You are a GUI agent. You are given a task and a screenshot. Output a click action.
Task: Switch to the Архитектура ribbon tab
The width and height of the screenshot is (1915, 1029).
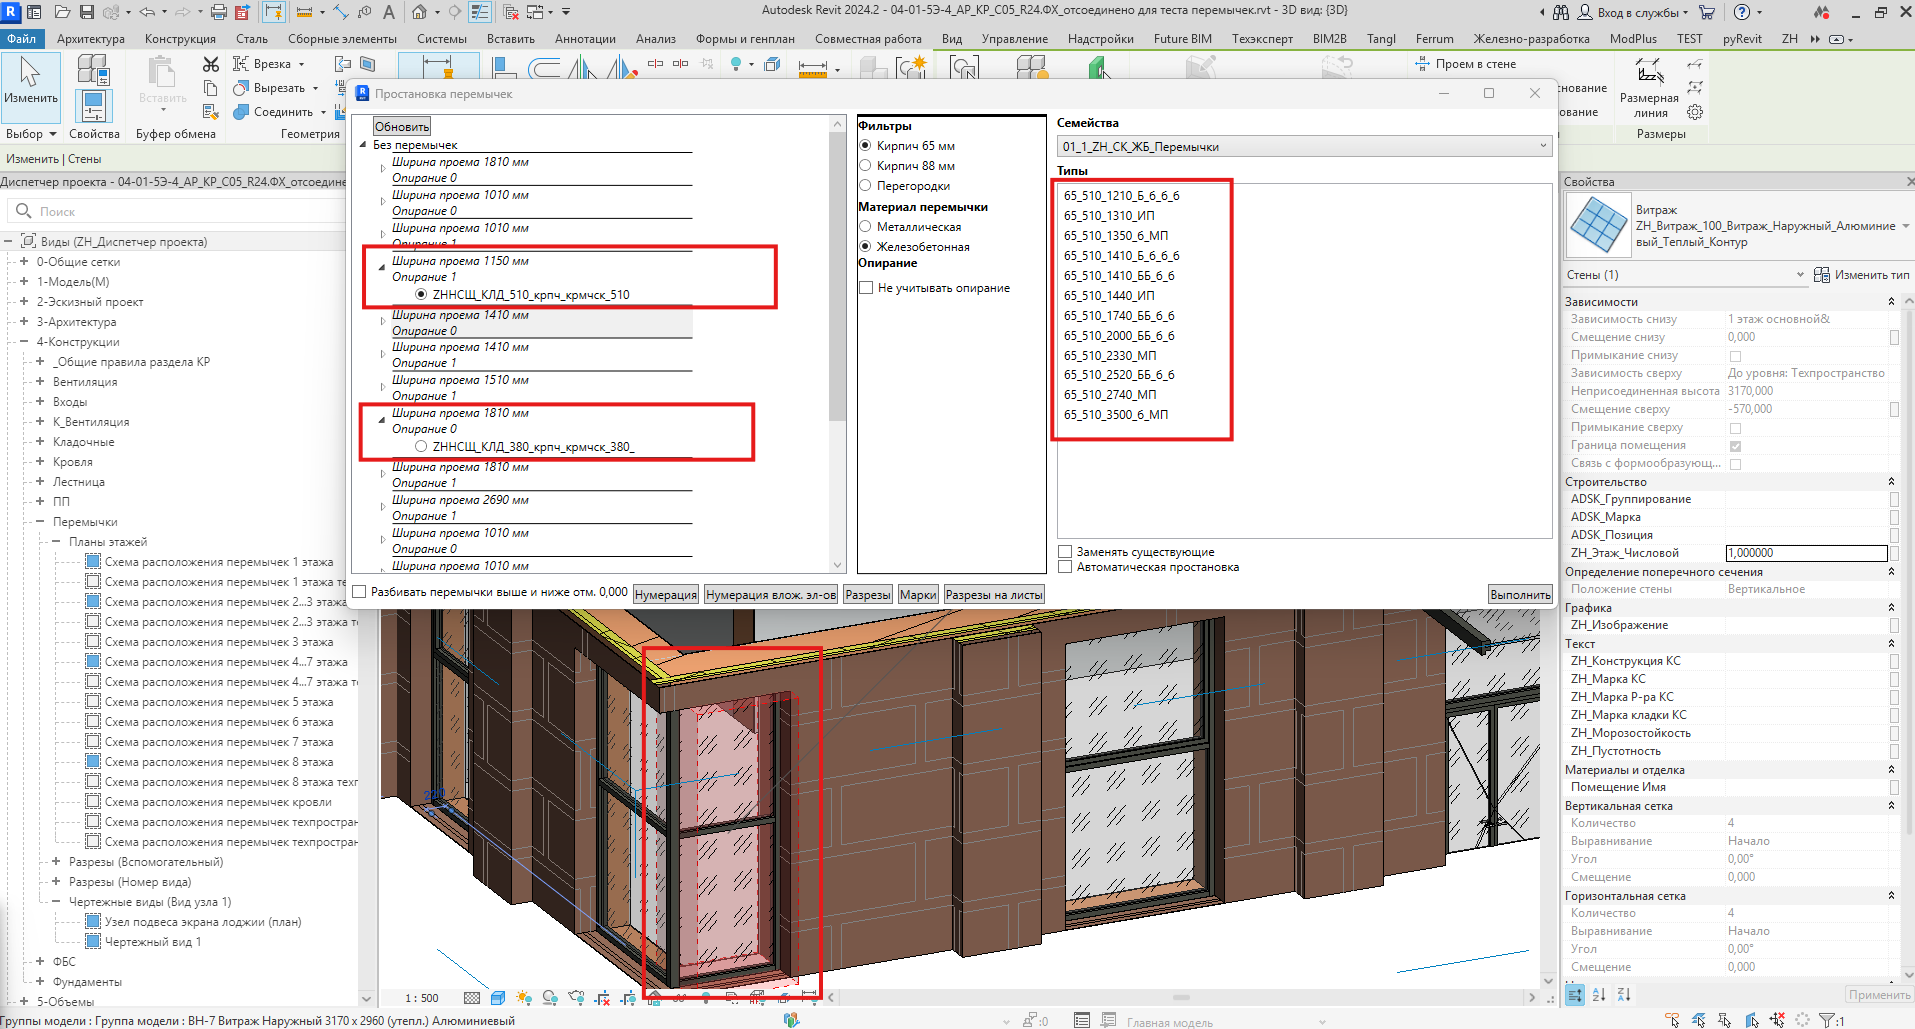tap(91, 39)
